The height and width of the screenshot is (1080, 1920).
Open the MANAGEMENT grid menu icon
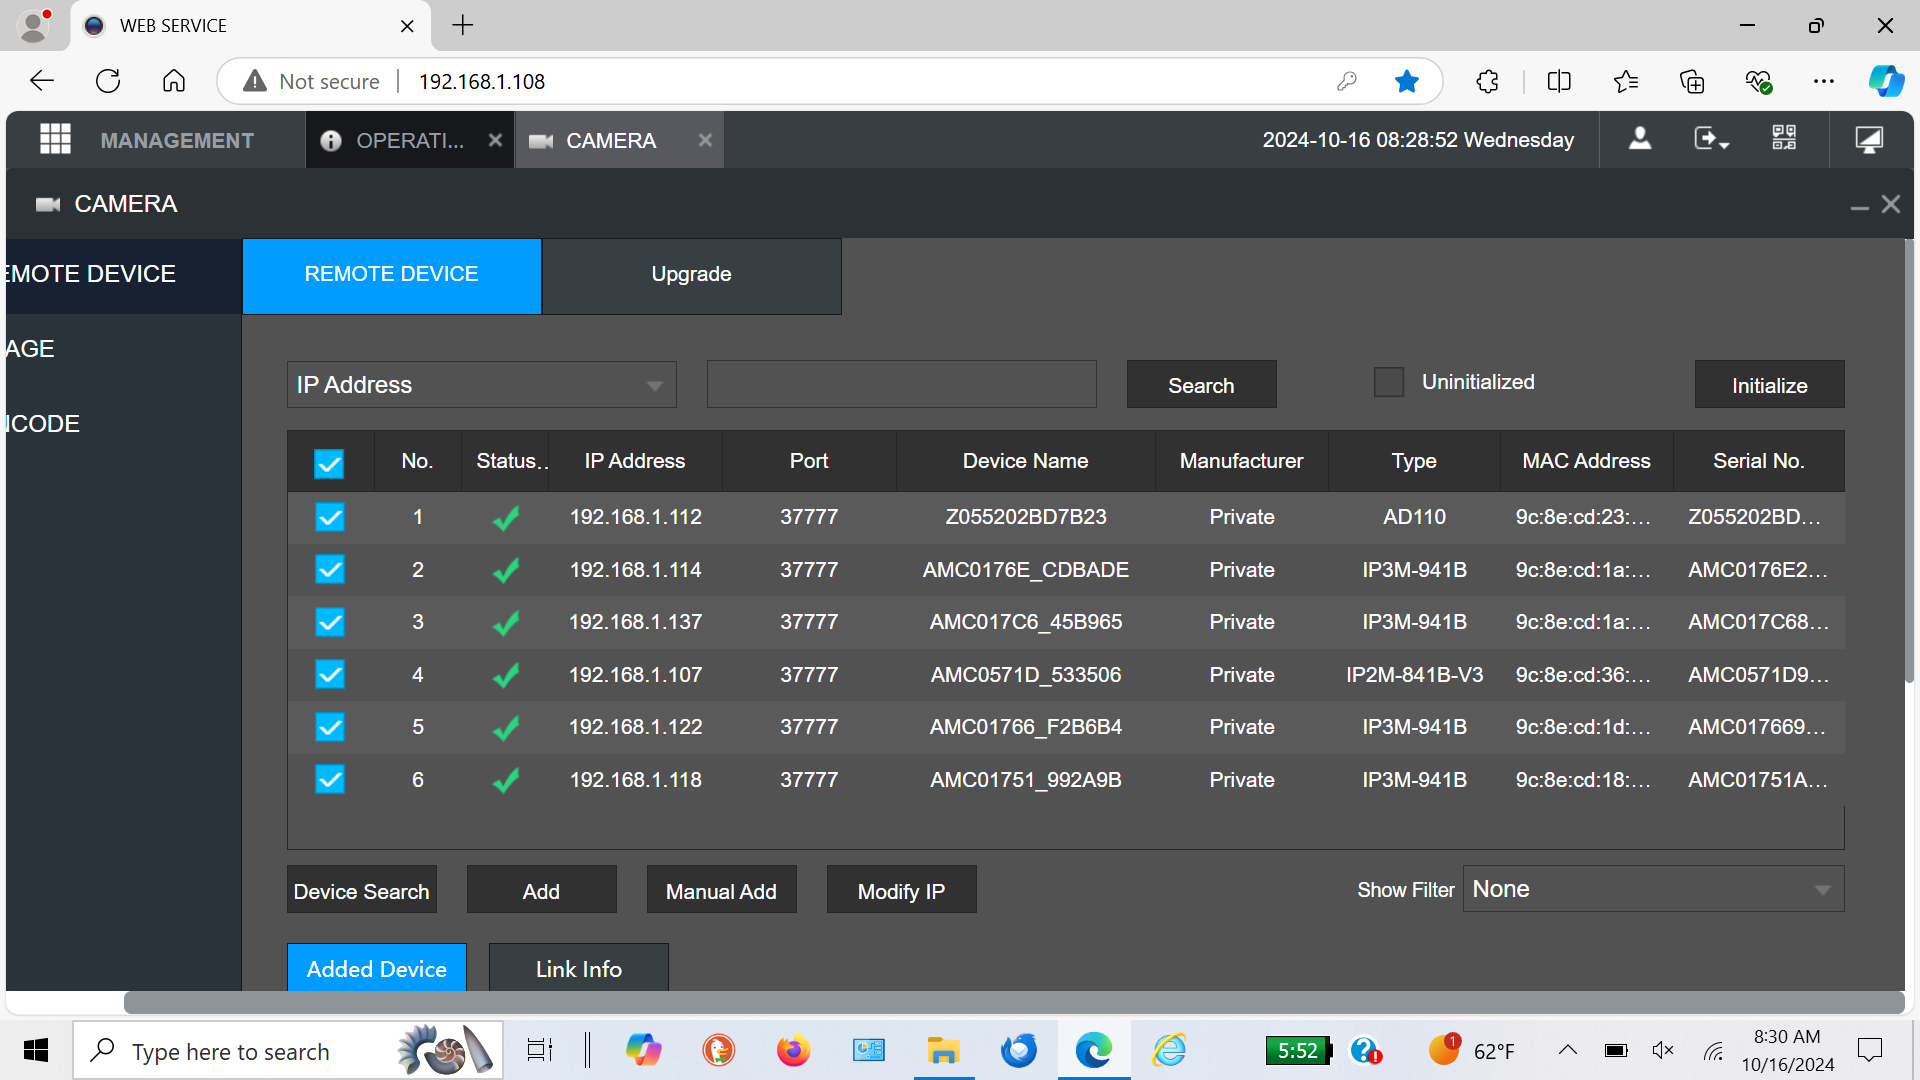(55, 139)
